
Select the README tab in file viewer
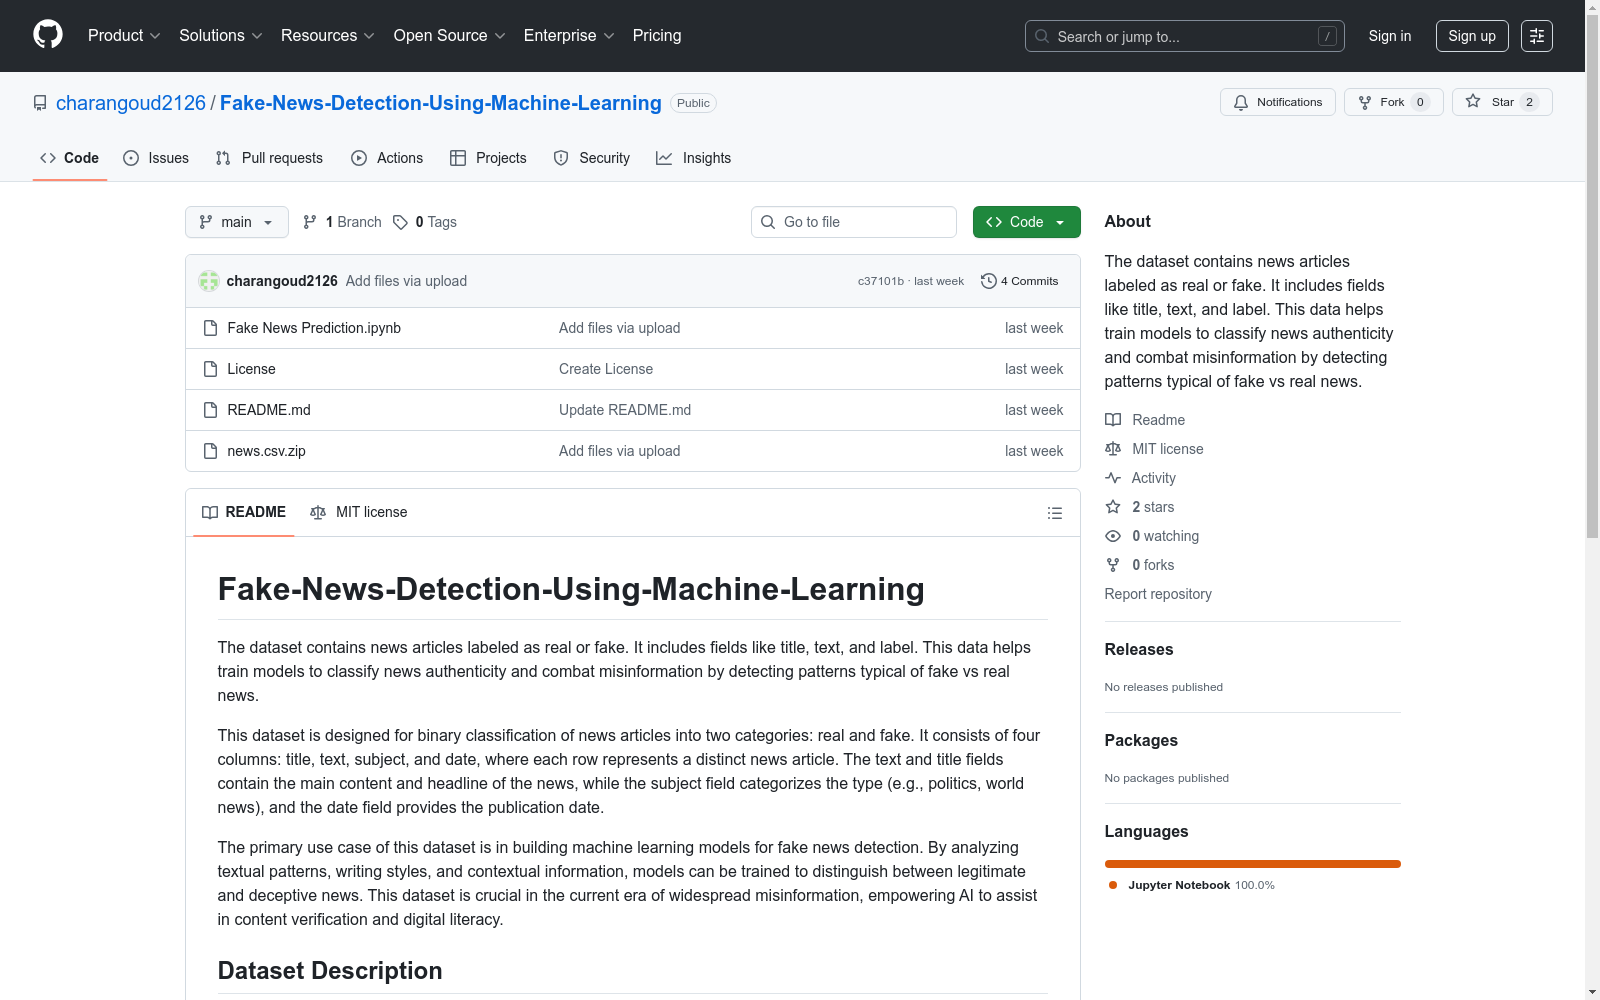click(244, 512)
